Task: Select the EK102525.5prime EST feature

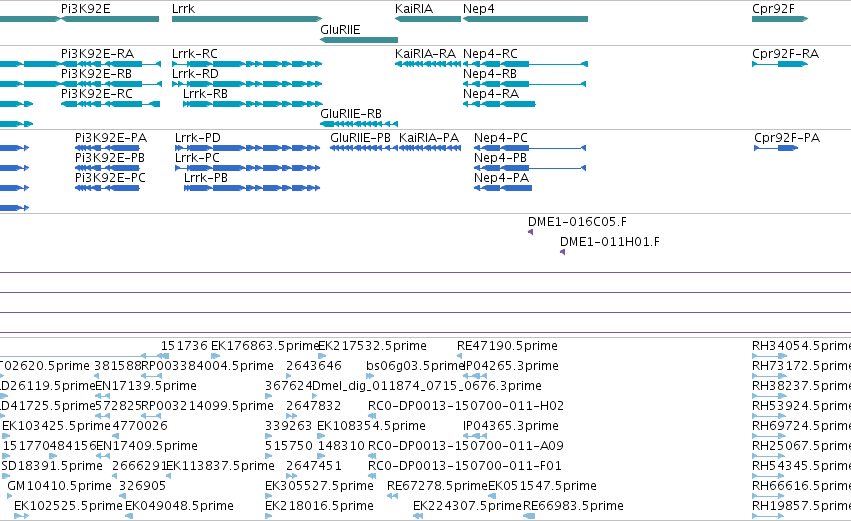Action: pos(21,516)
